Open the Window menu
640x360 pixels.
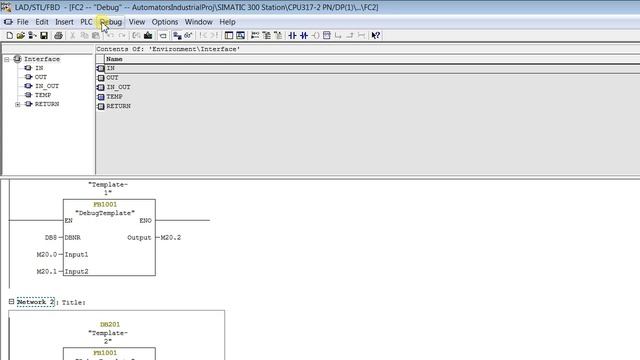point(198,22)
